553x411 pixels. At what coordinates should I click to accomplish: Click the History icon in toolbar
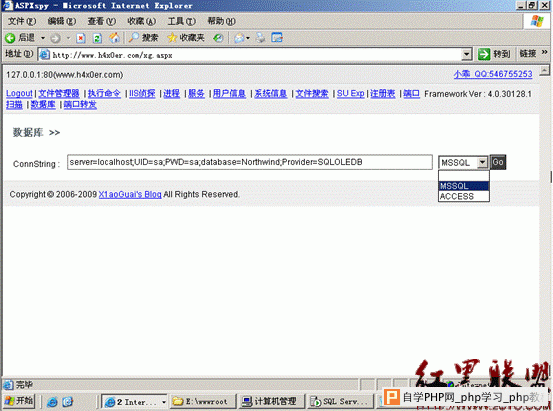click(218, 38)
